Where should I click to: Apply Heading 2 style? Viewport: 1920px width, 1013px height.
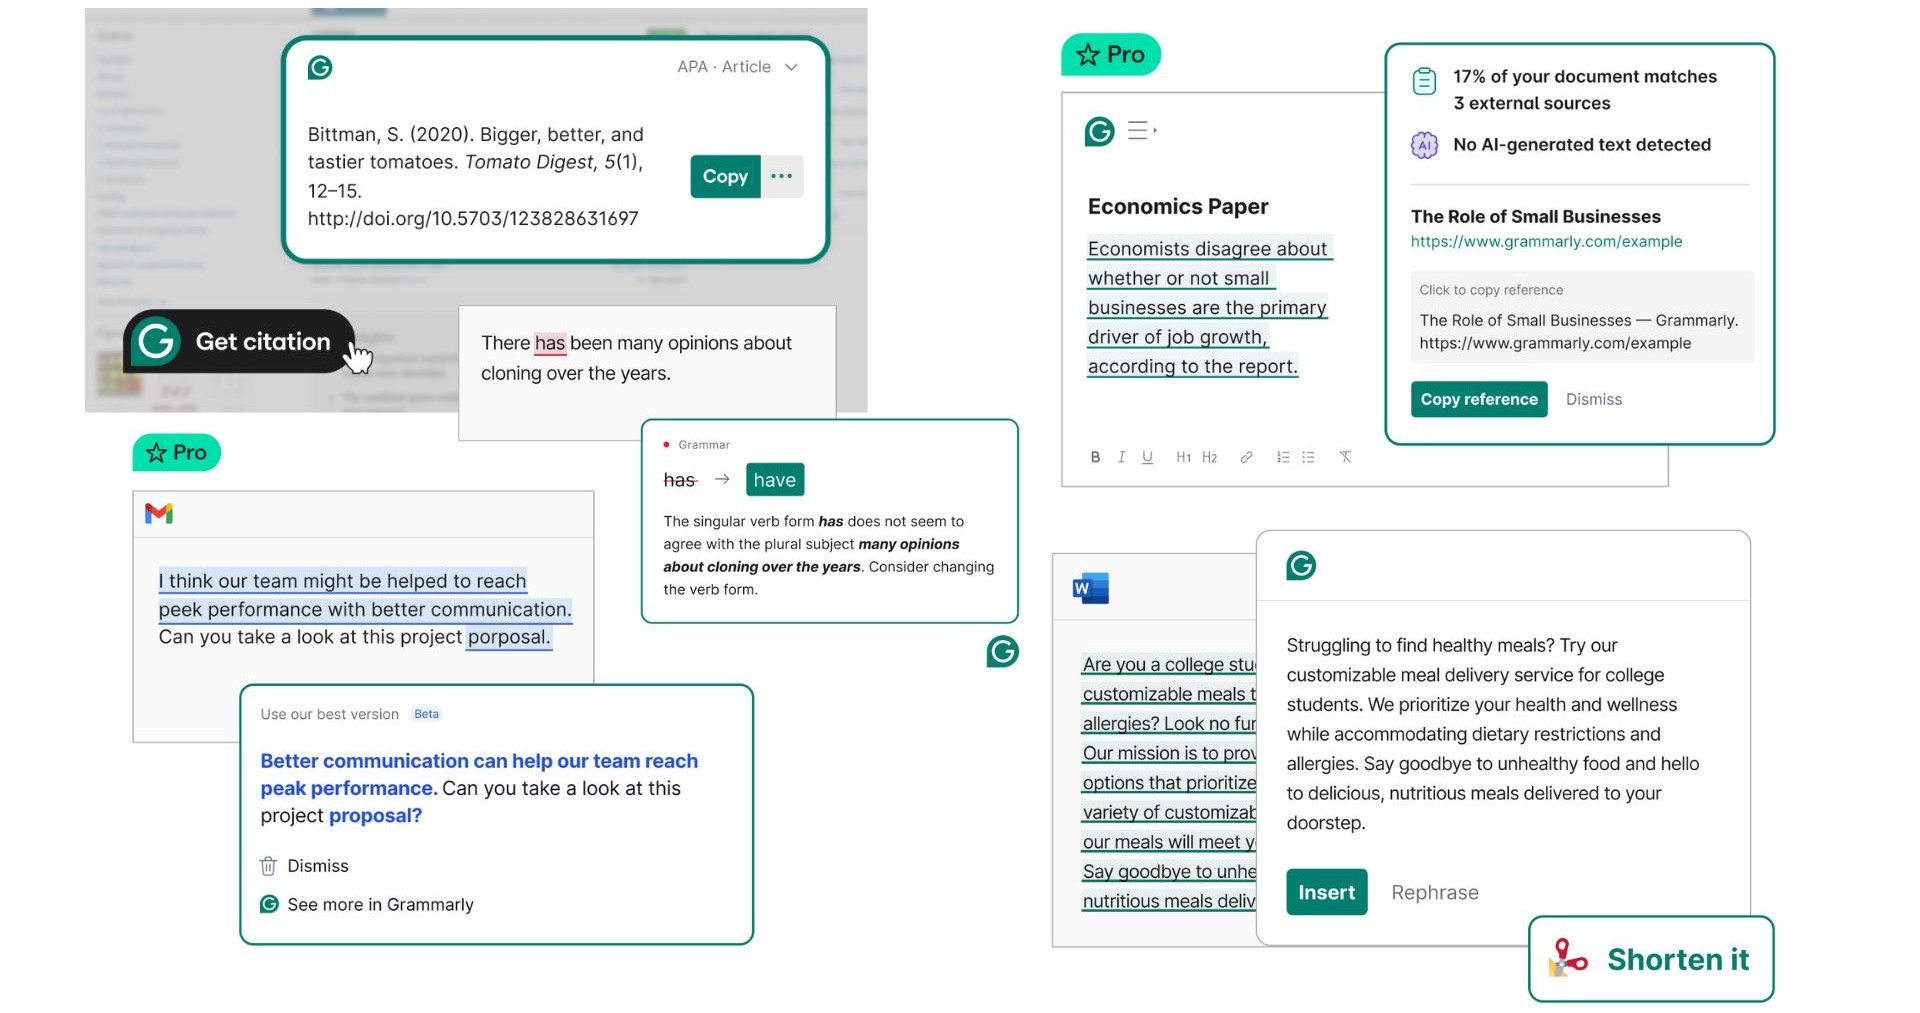click(1209, 457)
